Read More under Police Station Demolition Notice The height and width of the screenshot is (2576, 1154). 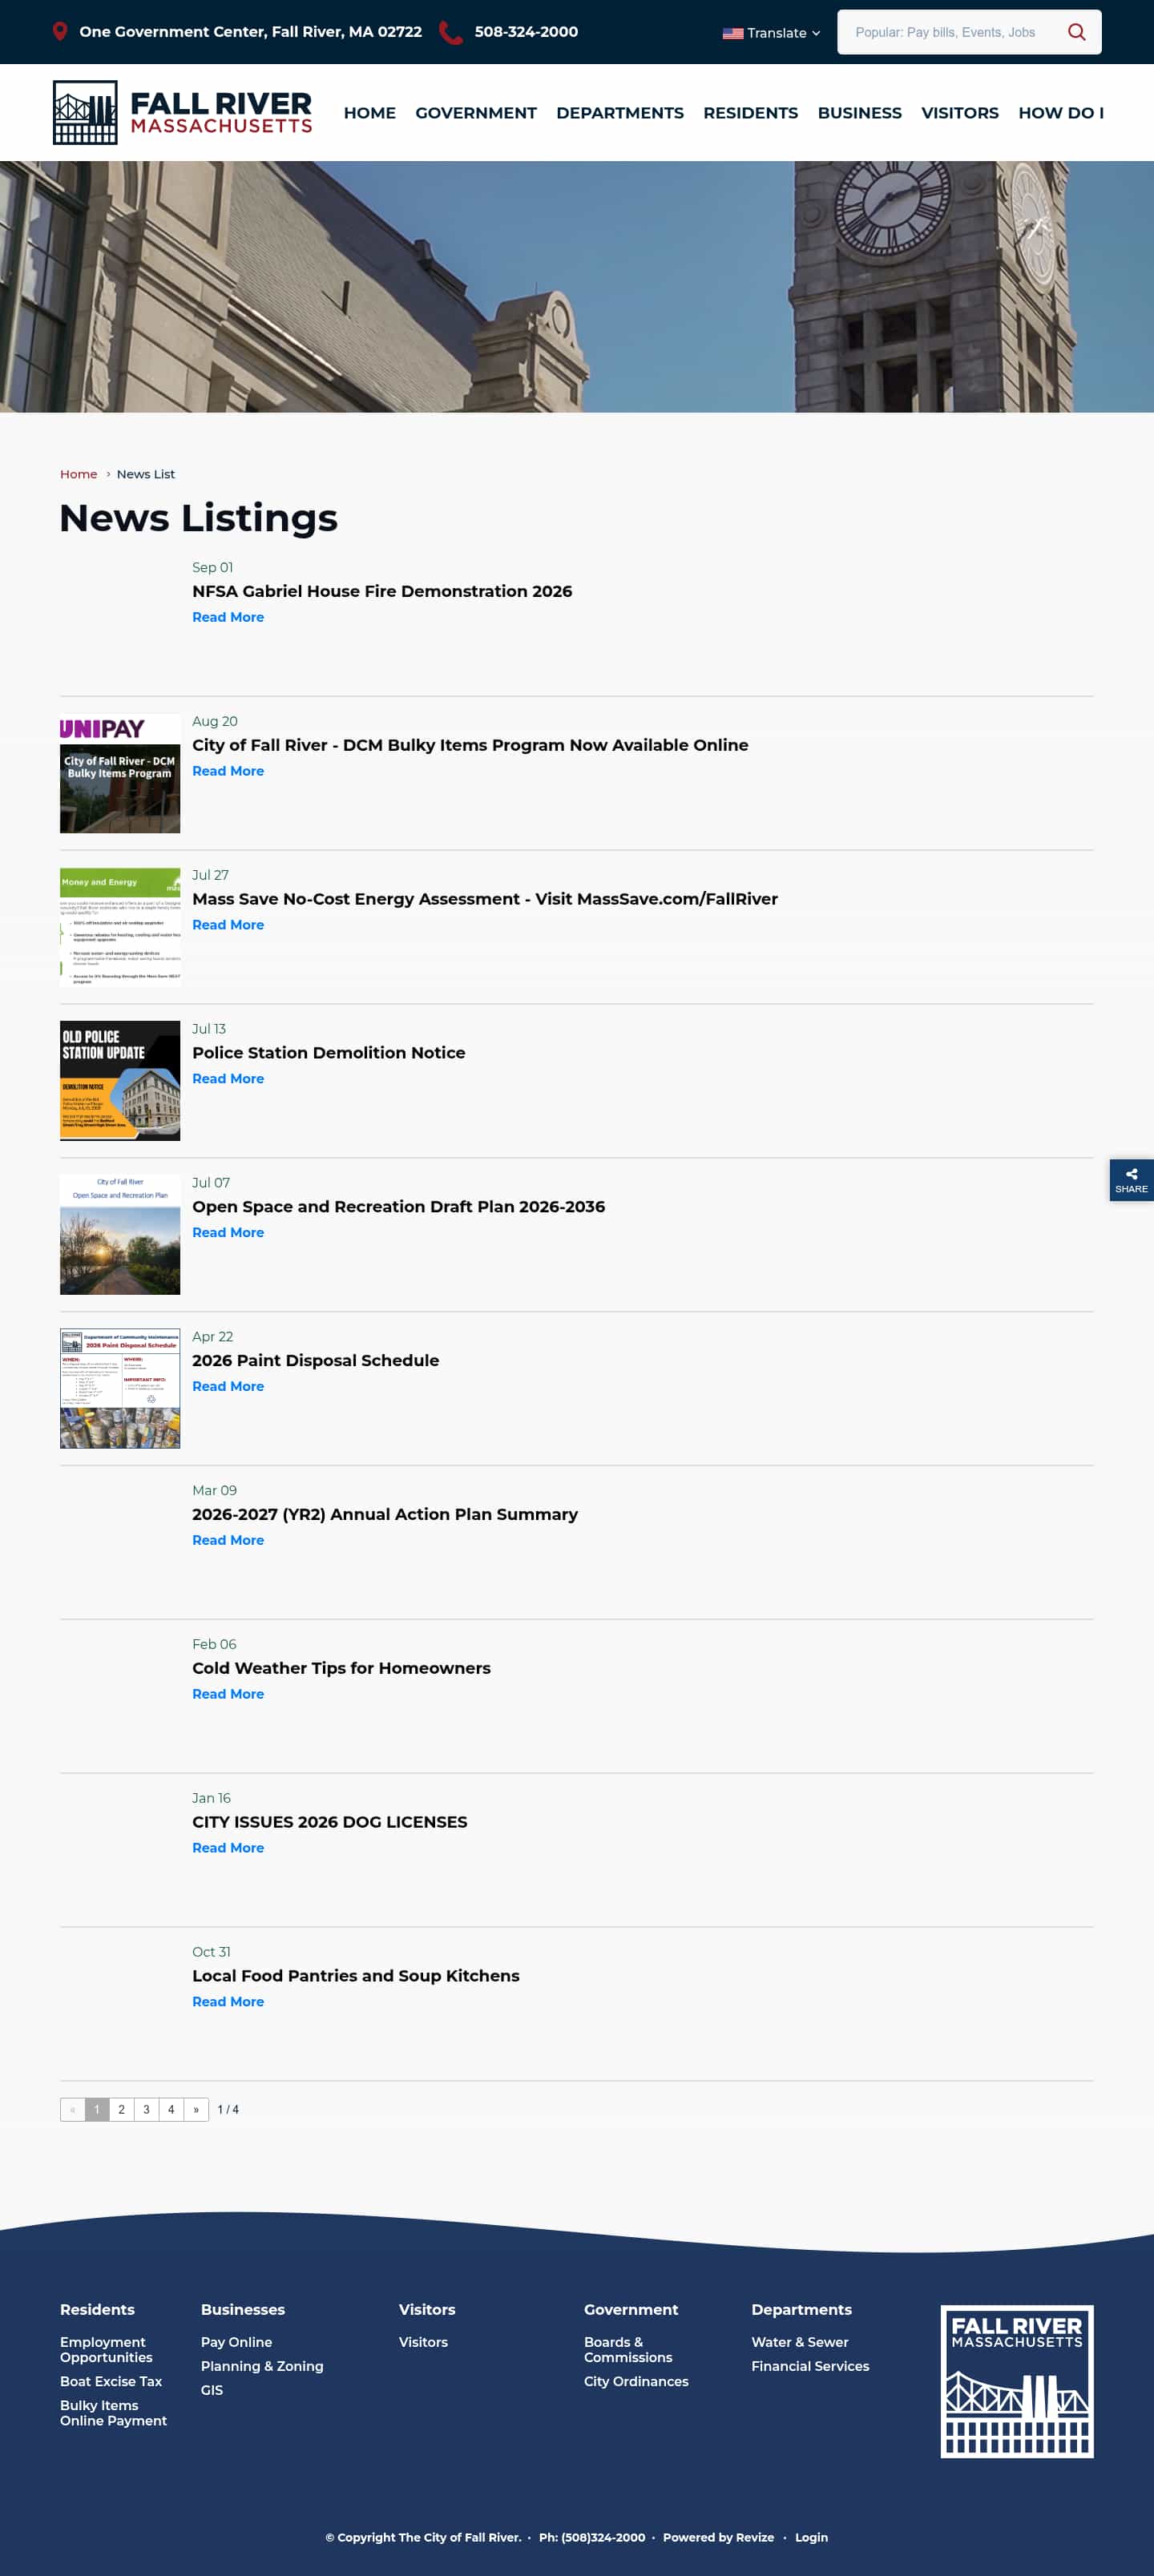tap(228, 1079)
